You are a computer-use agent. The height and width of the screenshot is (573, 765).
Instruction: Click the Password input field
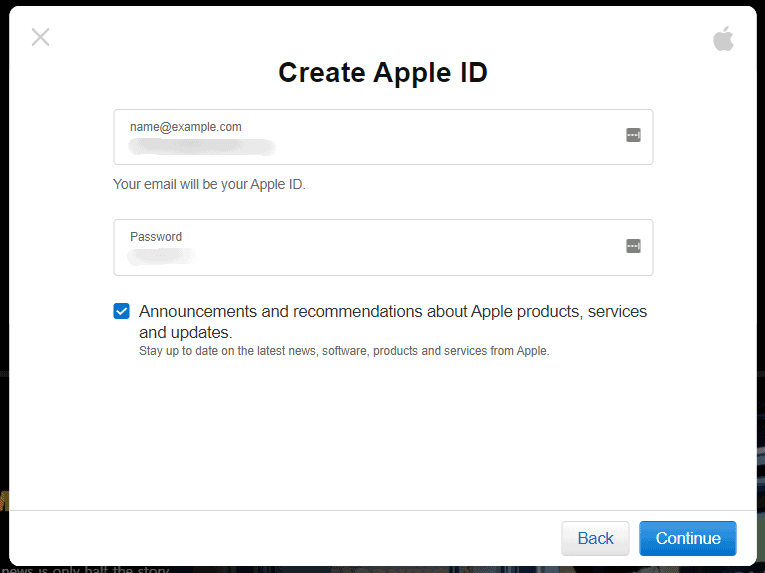pos(383,247)
